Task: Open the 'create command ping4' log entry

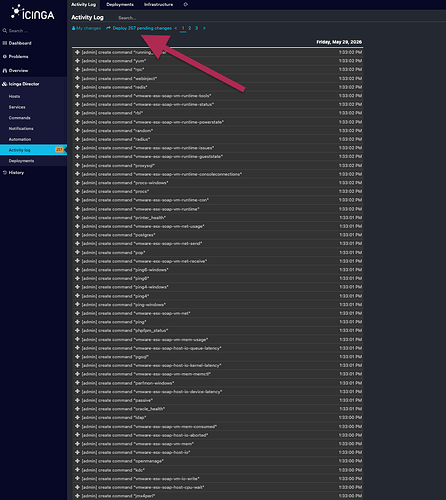Action: 218,296
